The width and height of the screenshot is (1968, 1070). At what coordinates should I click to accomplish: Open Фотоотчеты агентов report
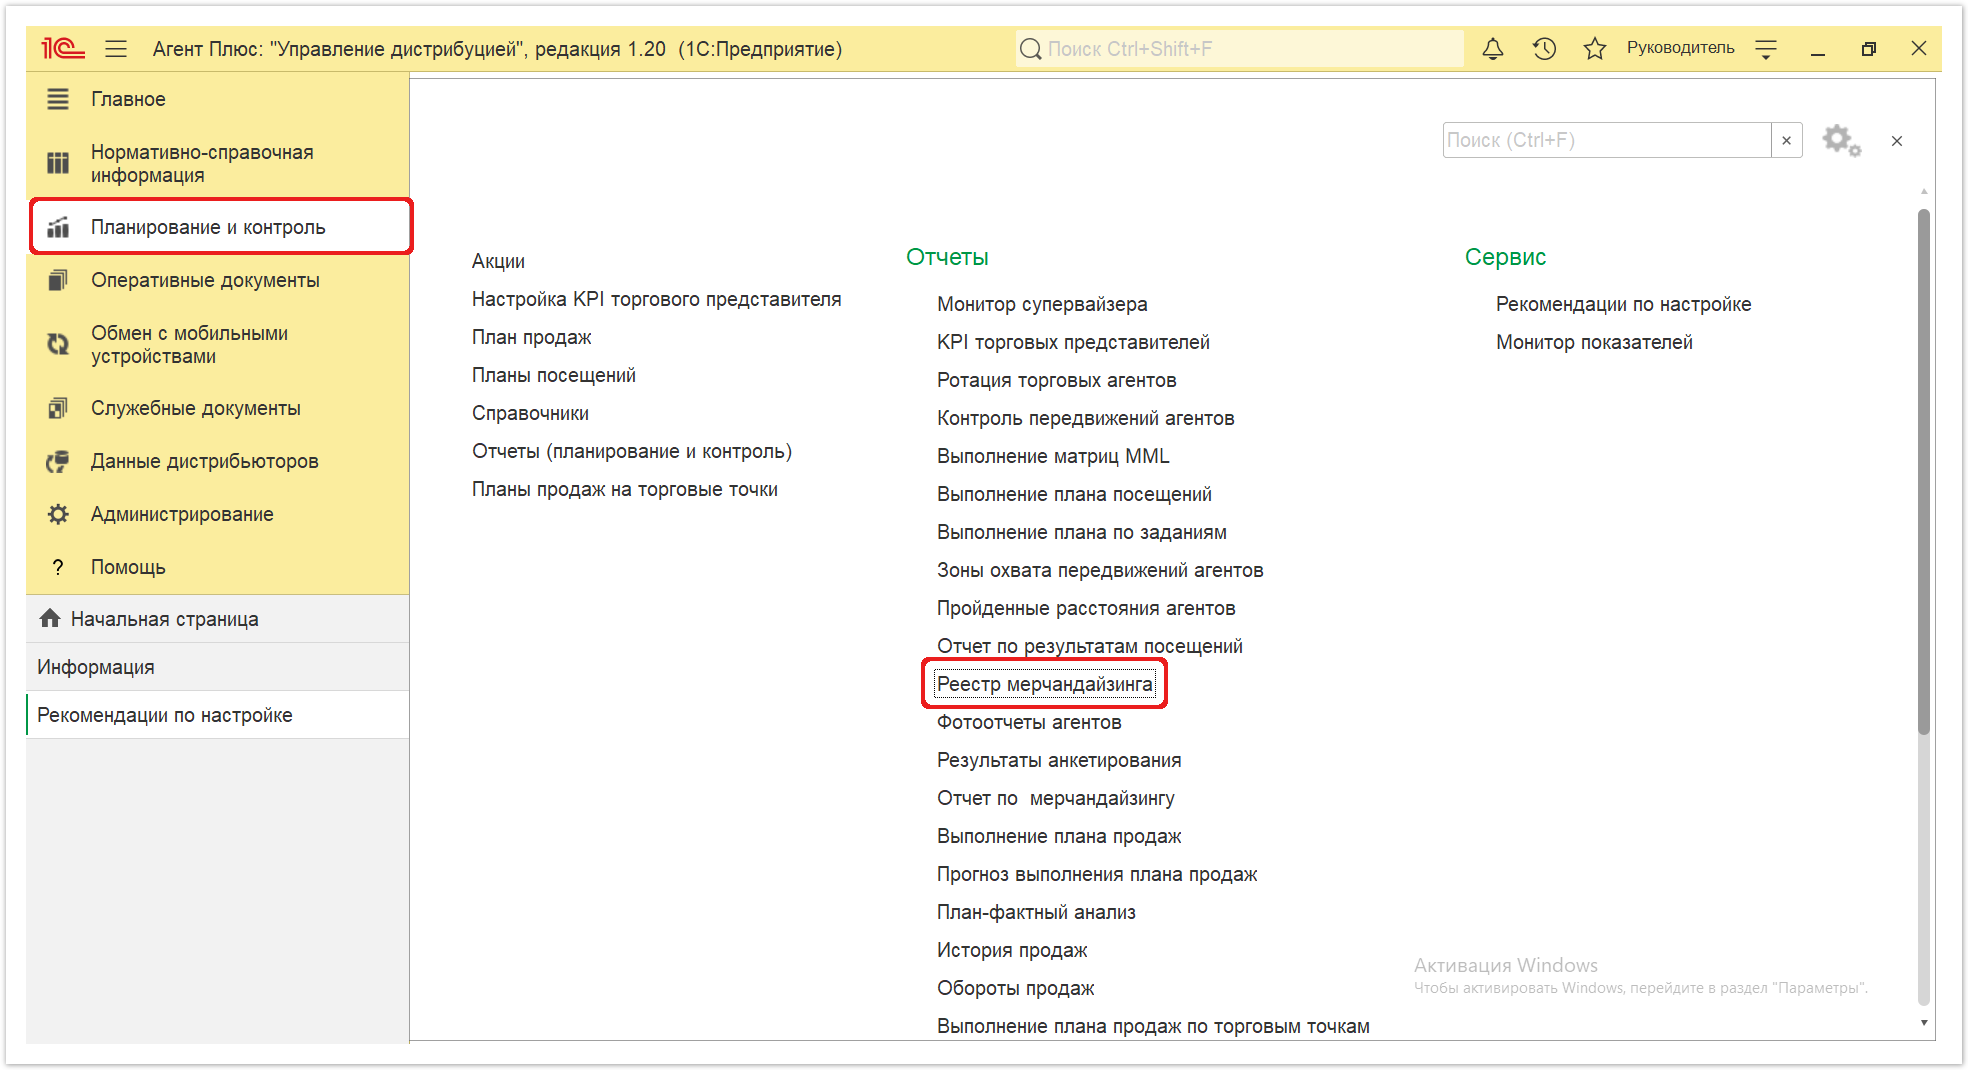(x=1029, y=722)
